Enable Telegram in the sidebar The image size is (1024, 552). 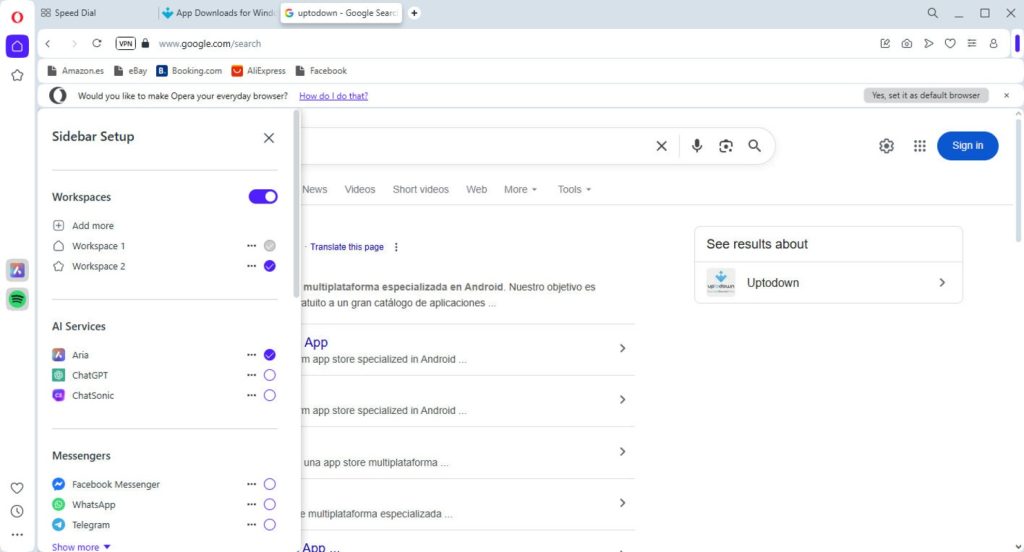(270, 525)
